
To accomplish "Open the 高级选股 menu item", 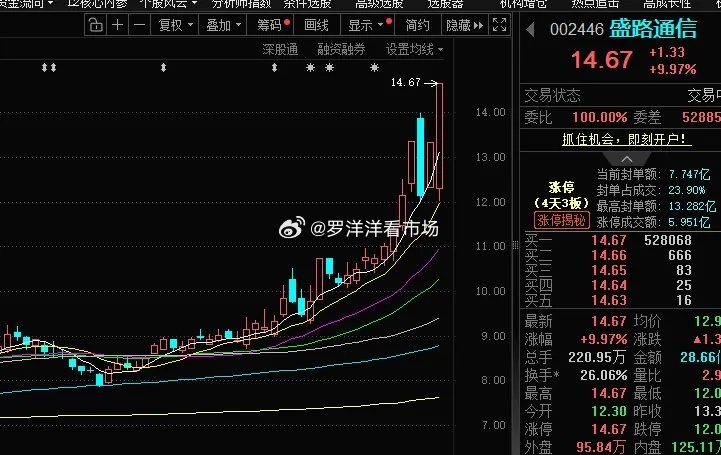I will (x=379, y=4).
